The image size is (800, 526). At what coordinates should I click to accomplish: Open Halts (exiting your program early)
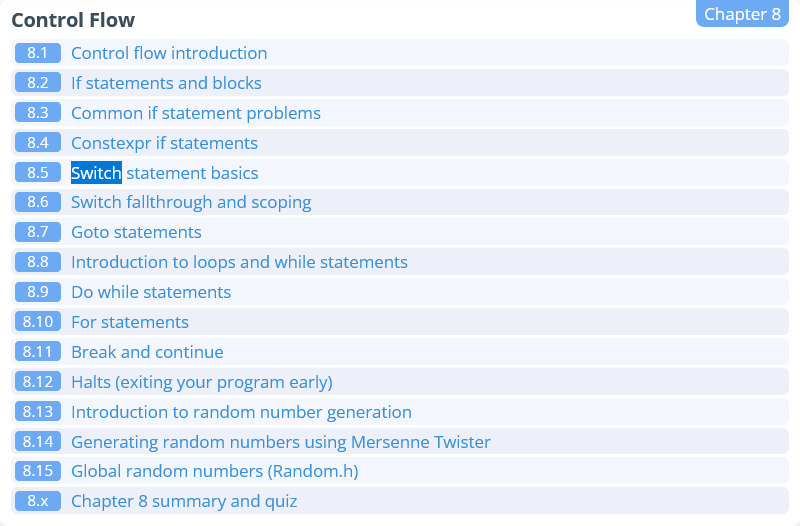coord(202,382)
